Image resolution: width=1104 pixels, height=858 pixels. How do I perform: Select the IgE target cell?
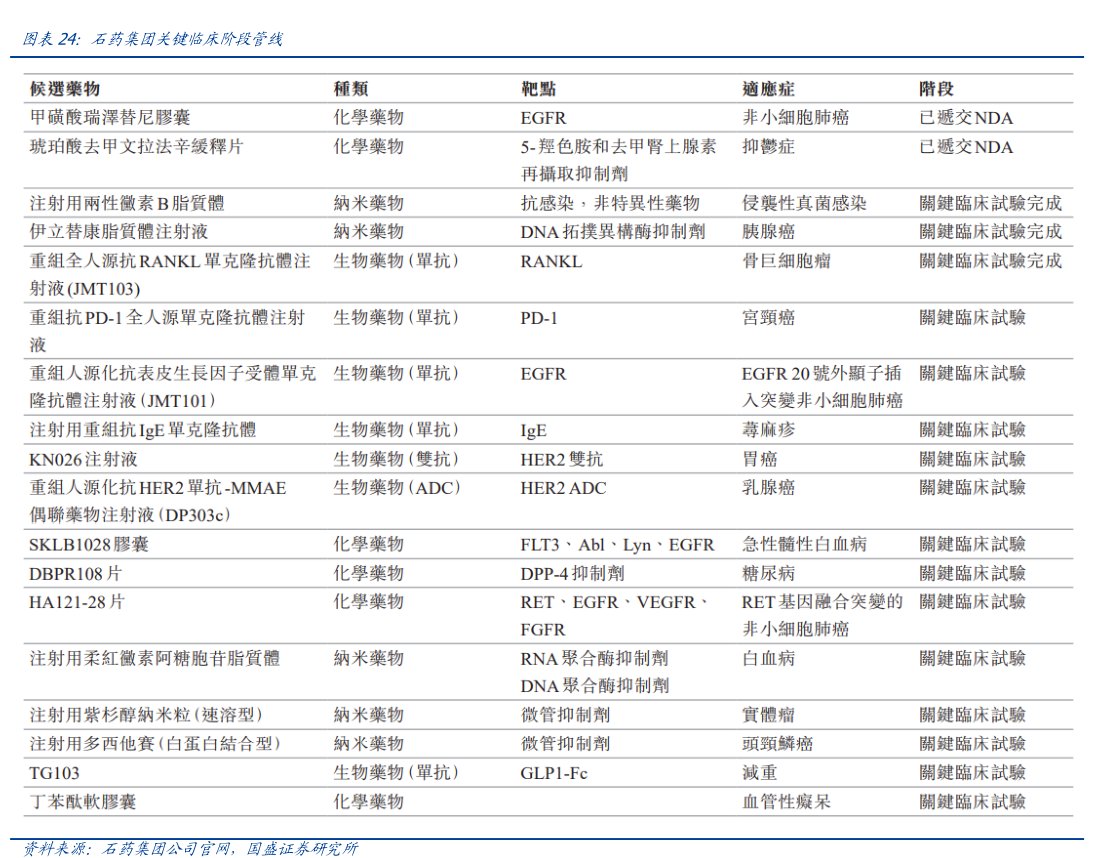(x=534, y=430)
